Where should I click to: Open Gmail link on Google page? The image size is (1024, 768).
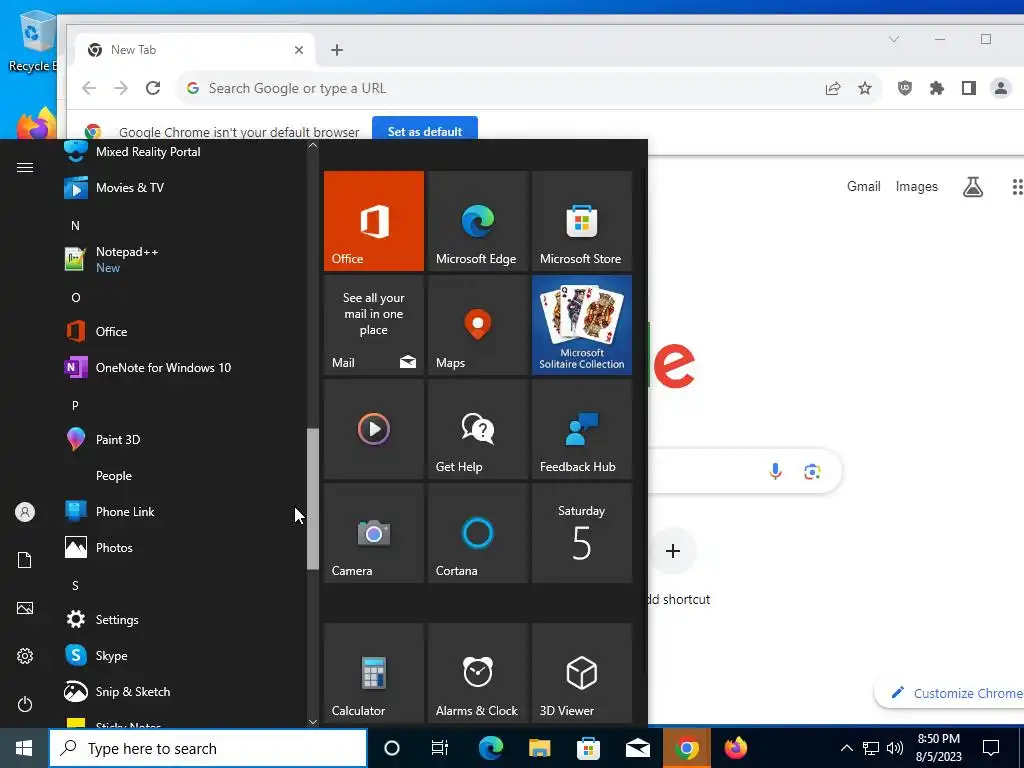coord(864,187)
